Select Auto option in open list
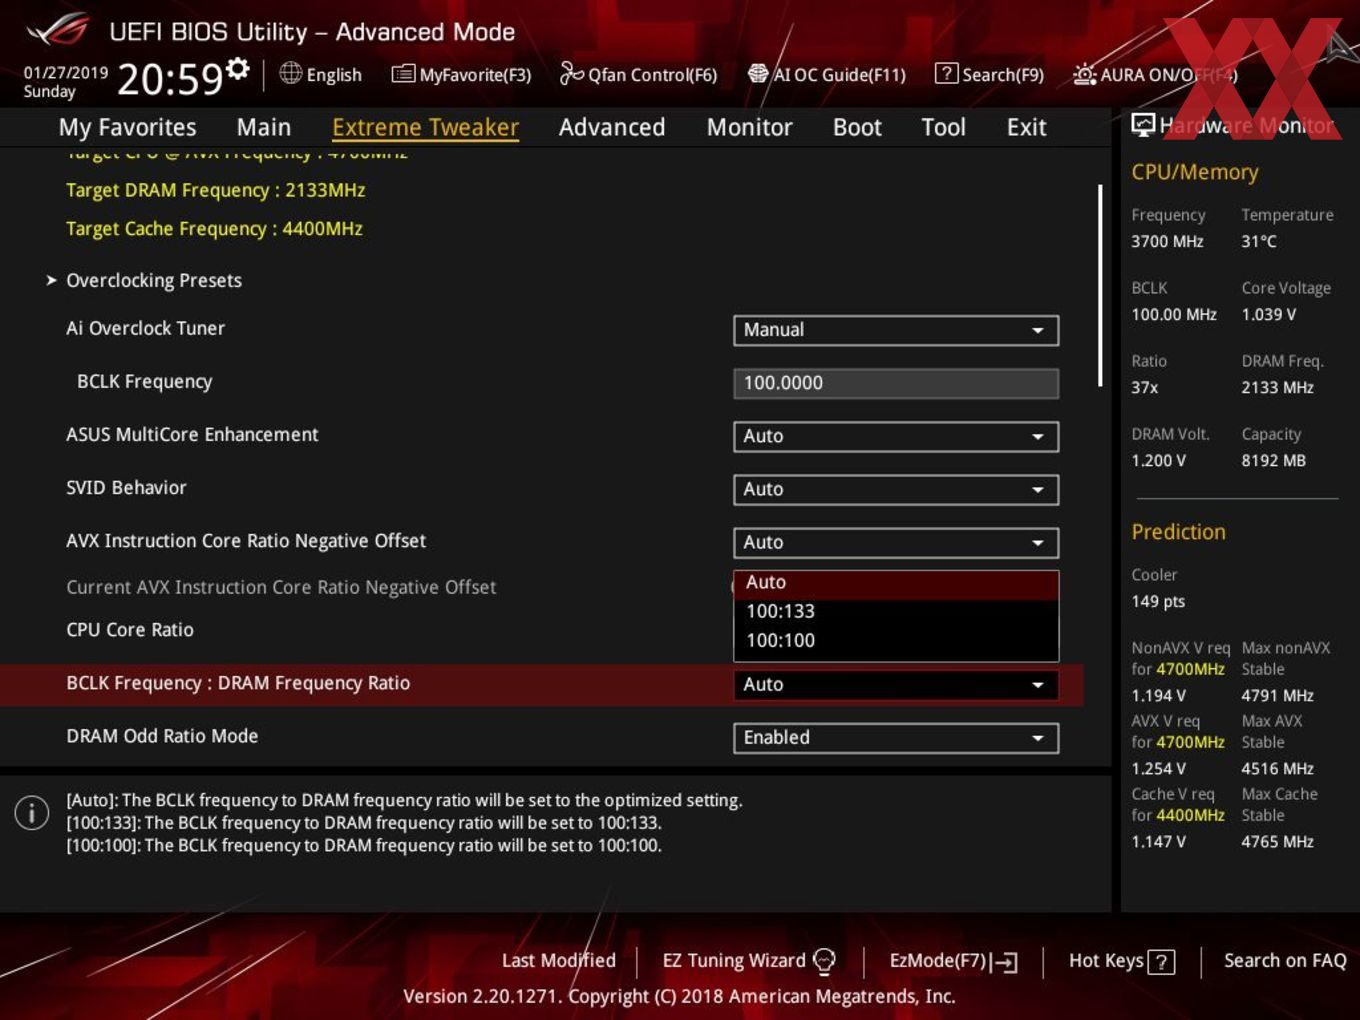Viewport: 1360px width, 1020px height. (x=896, y=583)
